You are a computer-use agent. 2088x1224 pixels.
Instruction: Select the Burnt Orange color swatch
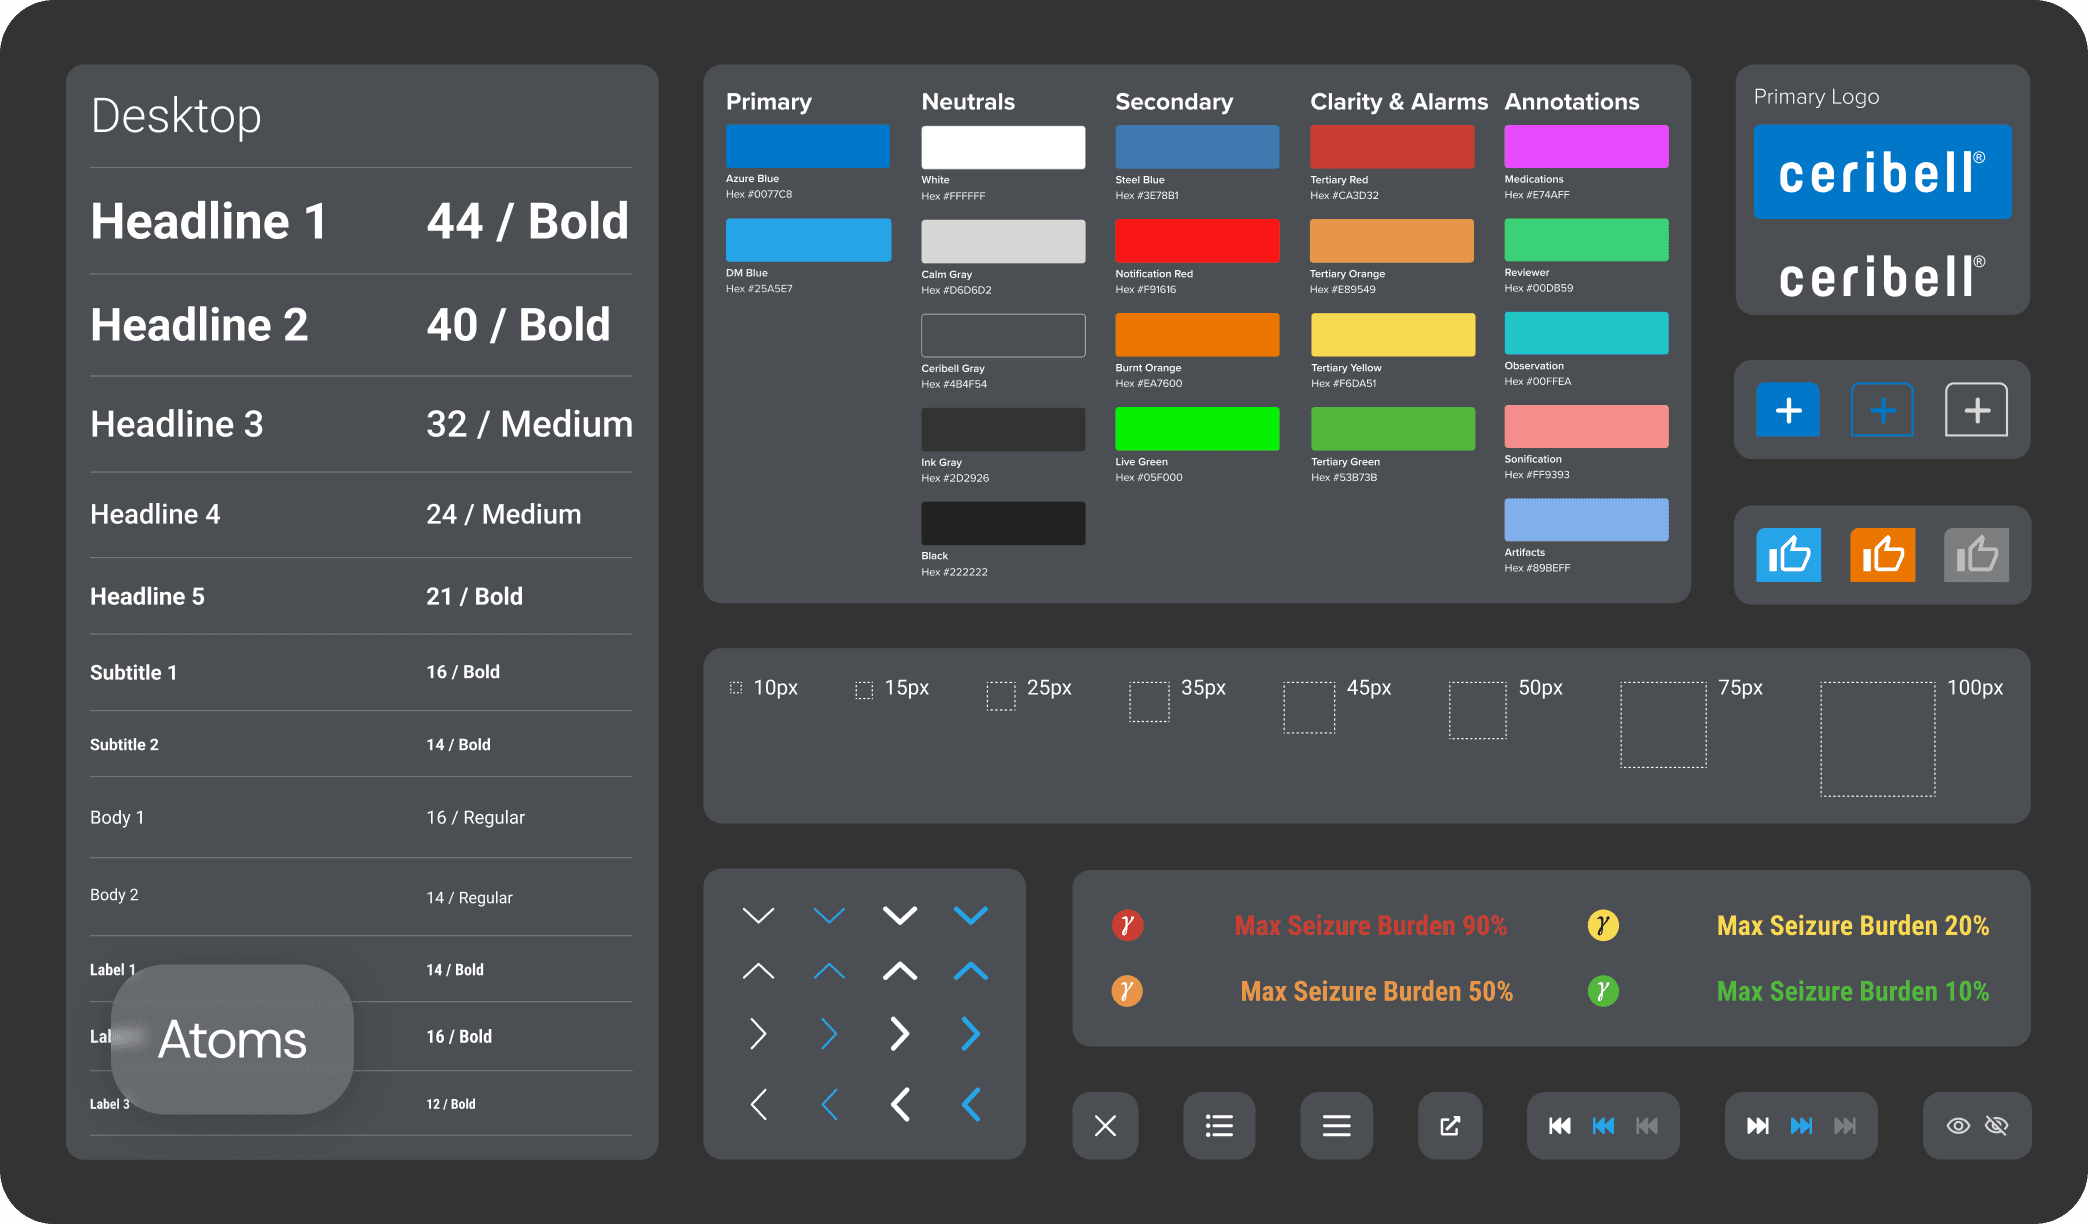[1197, 335]
